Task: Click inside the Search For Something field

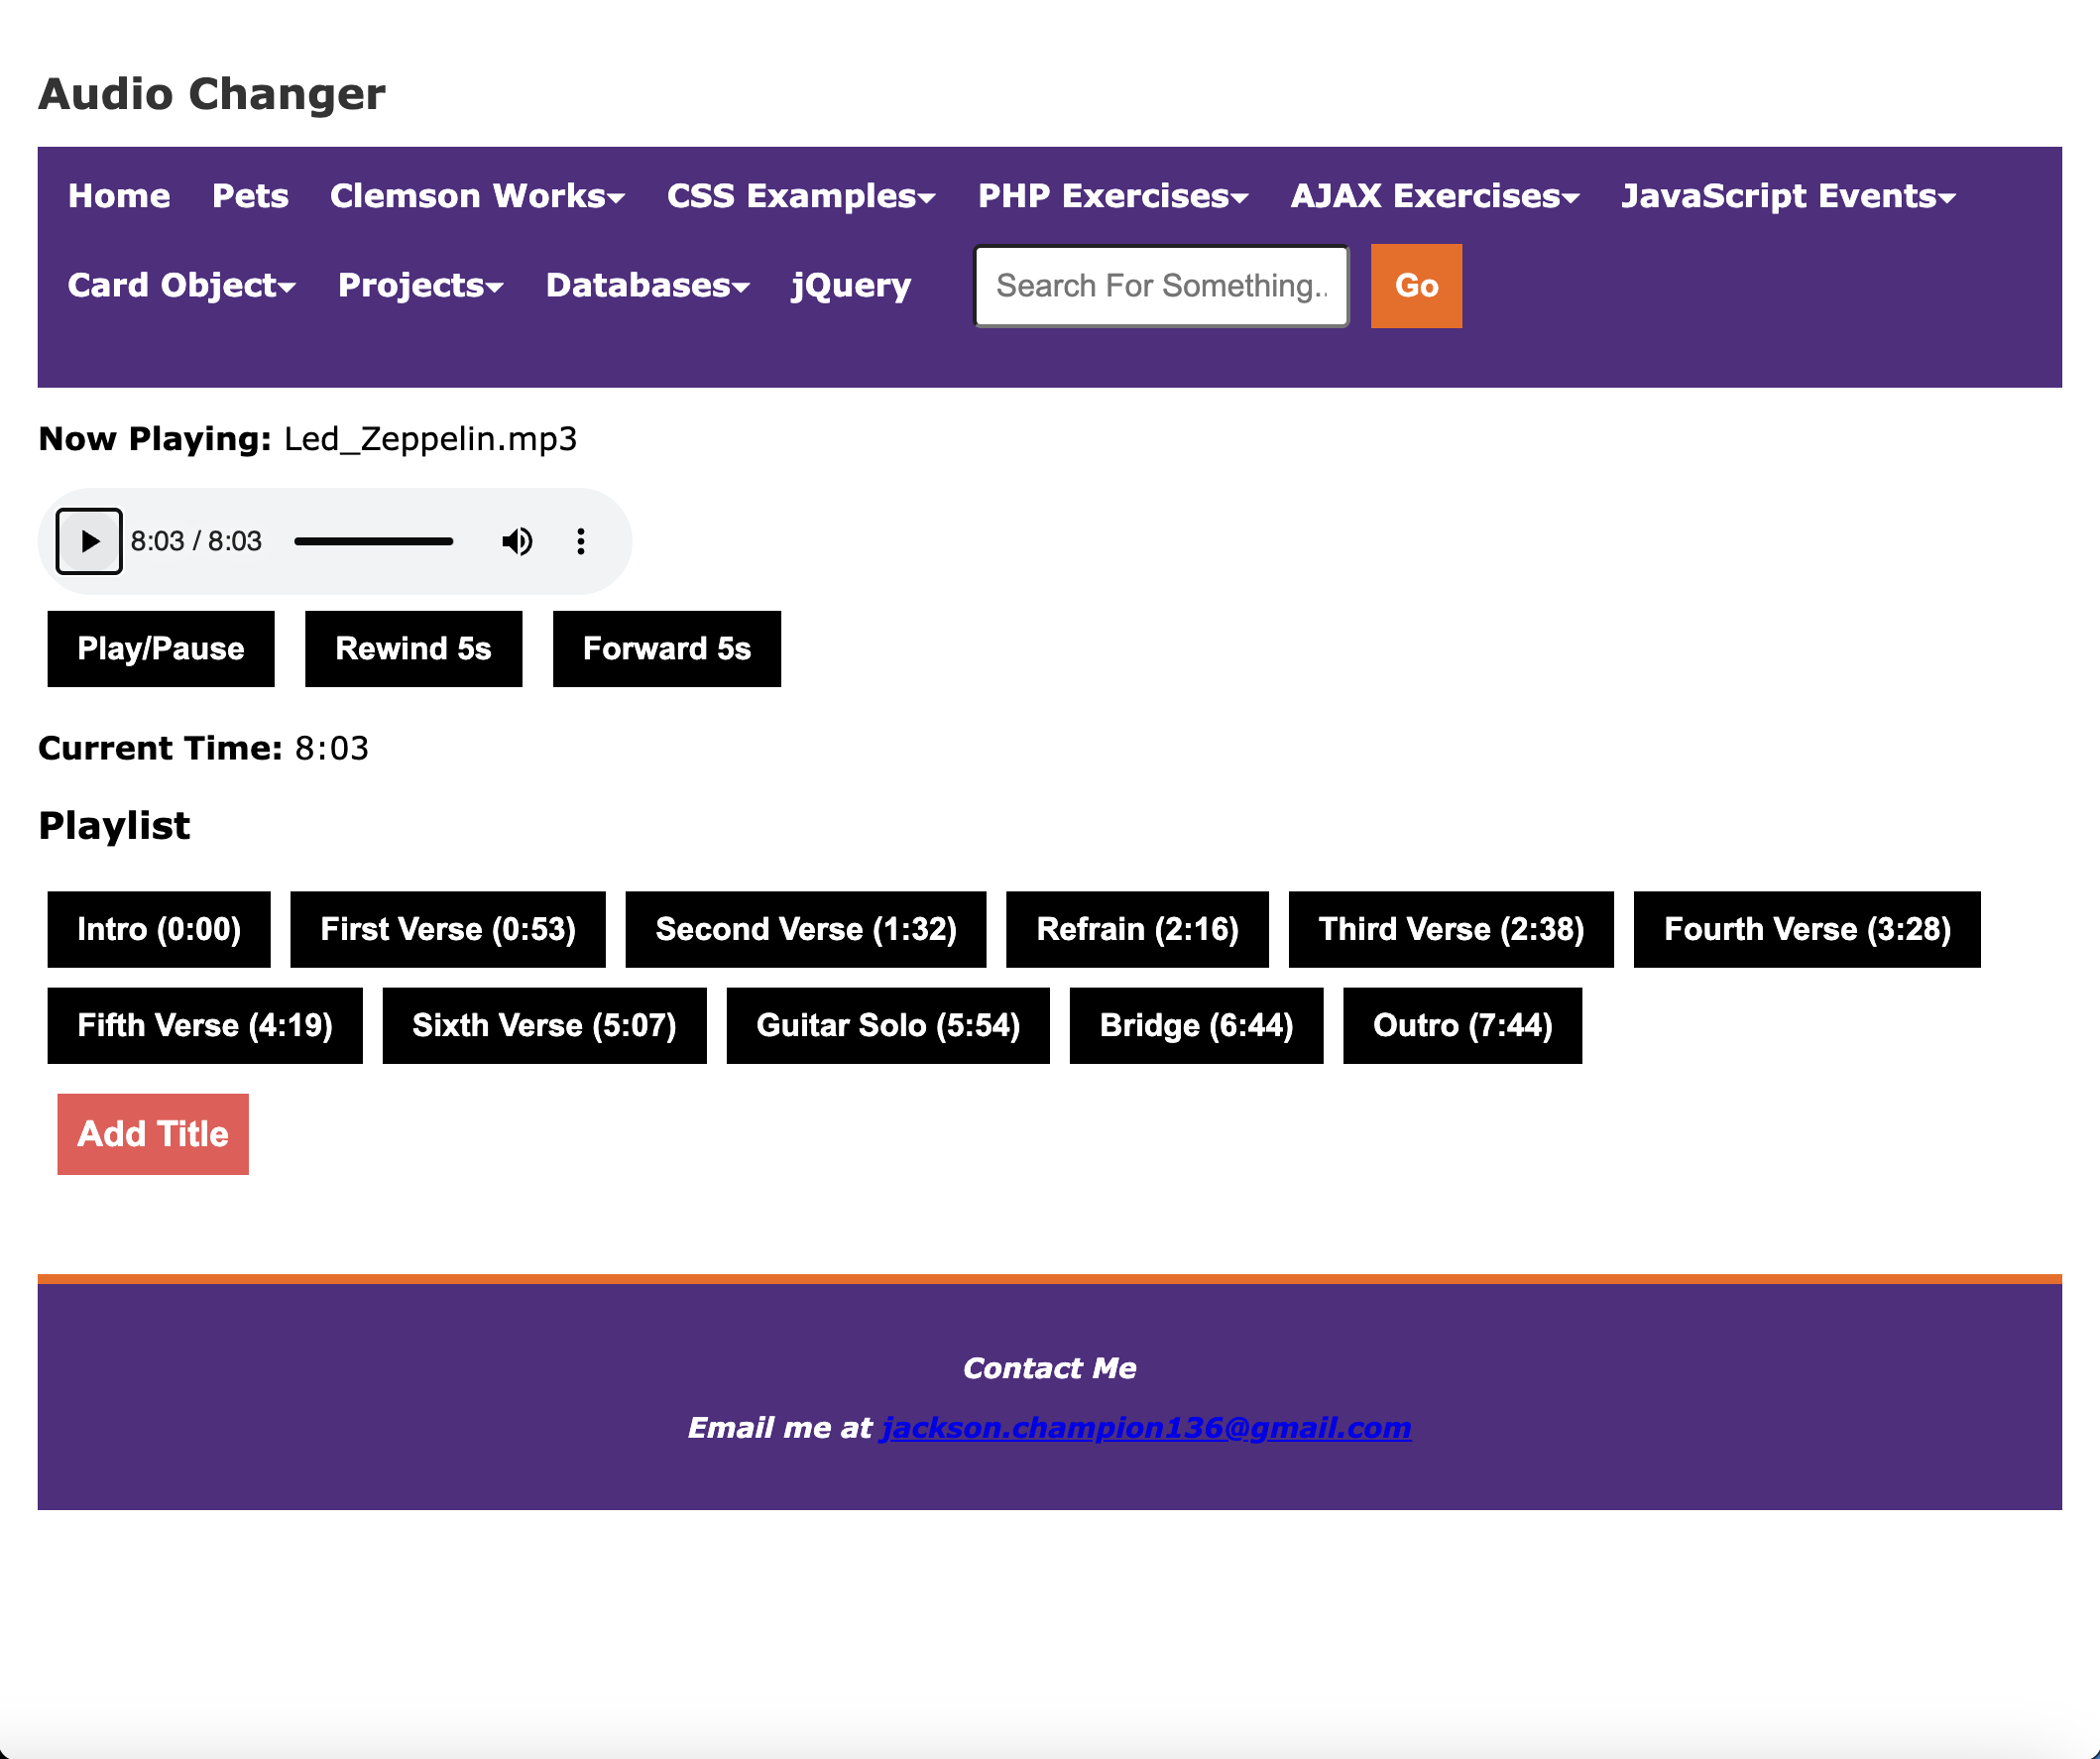Action: click(1160, 286)
